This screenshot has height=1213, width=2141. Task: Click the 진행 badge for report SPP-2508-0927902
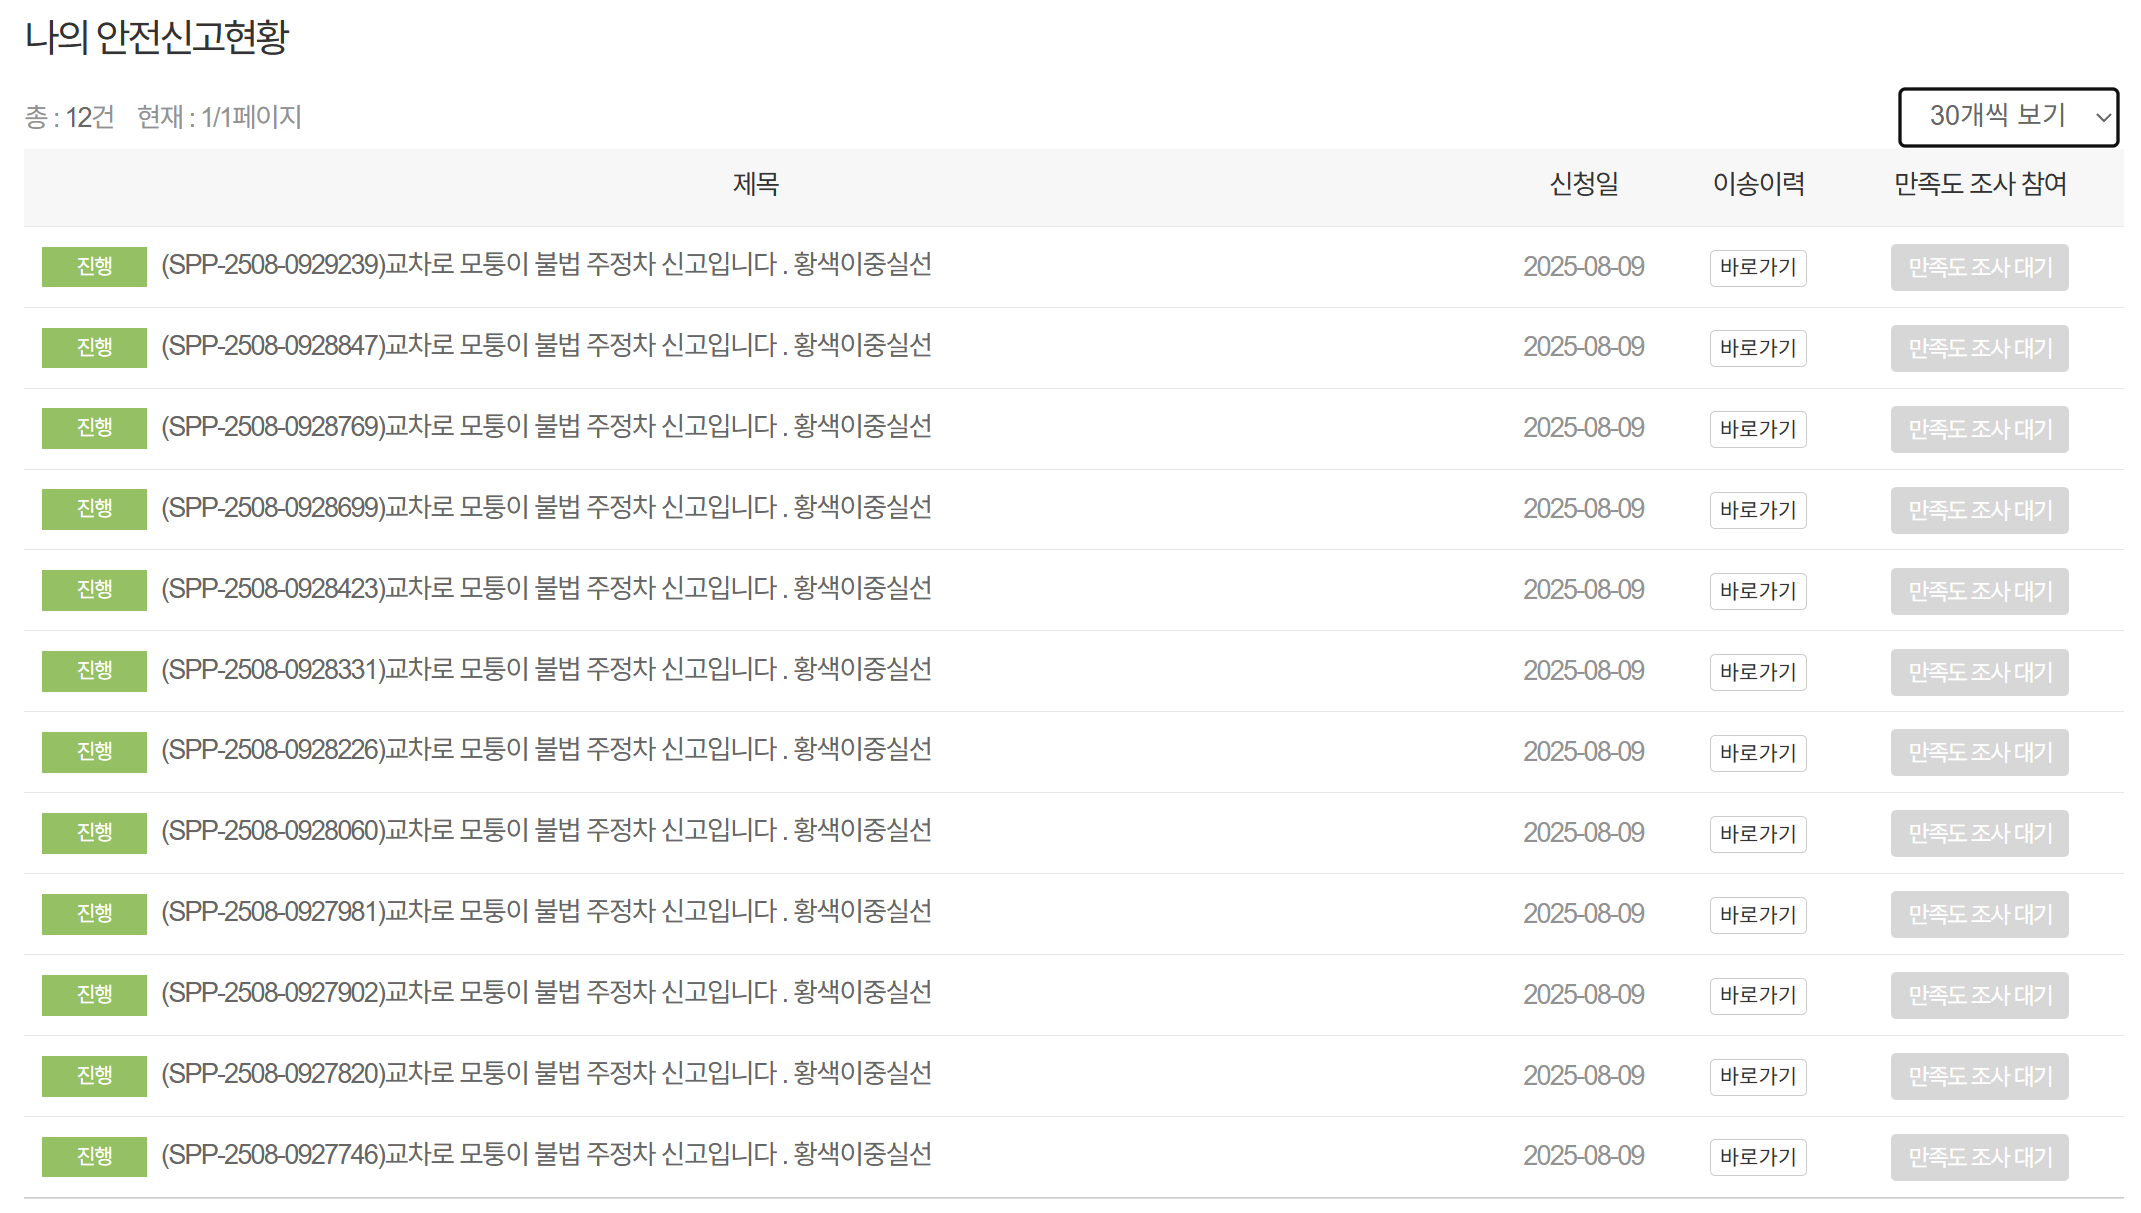tap(94, 994)
